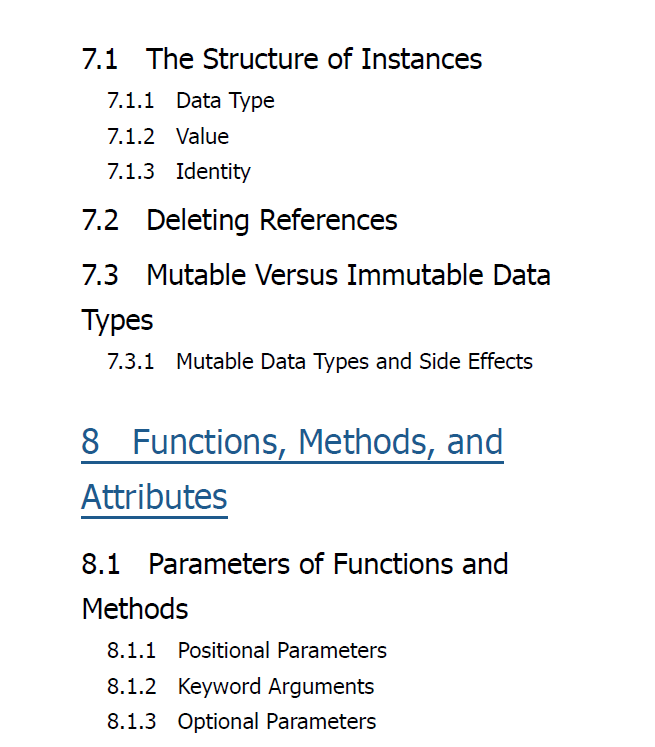Screen dimensions: 655x747
Task: Go to subsection 7.1.1 Data Type
Action: [191, 101]
